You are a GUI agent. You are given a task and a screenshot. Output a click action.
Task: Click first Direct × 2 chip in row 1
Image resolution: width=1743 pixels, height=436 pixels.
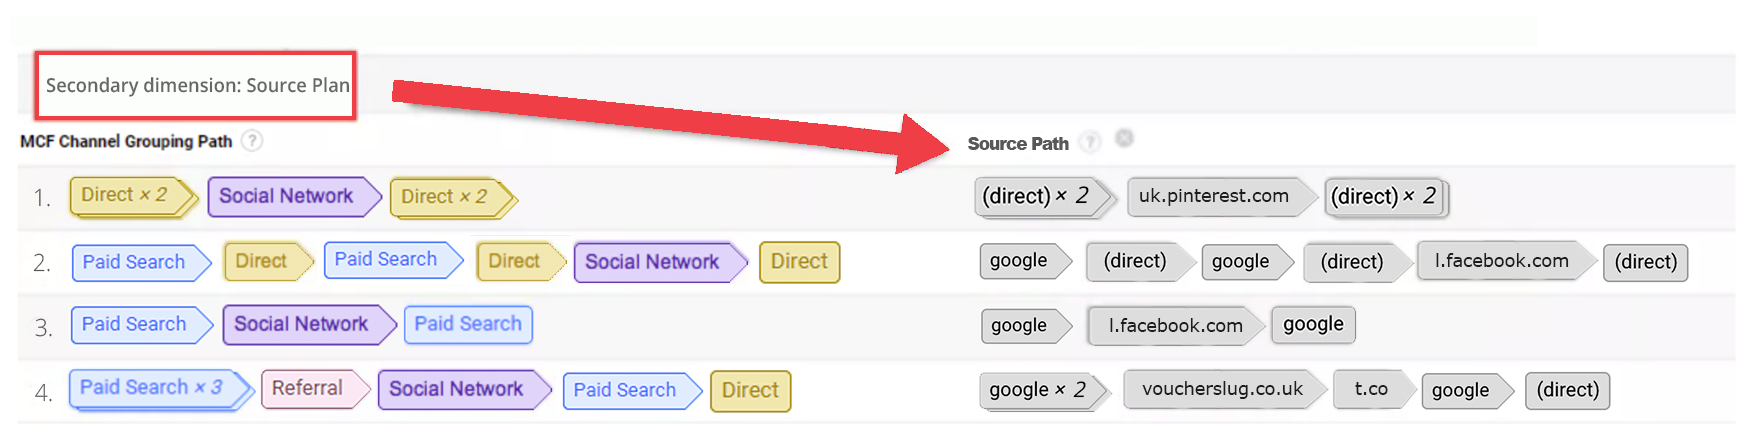(125, 196)
